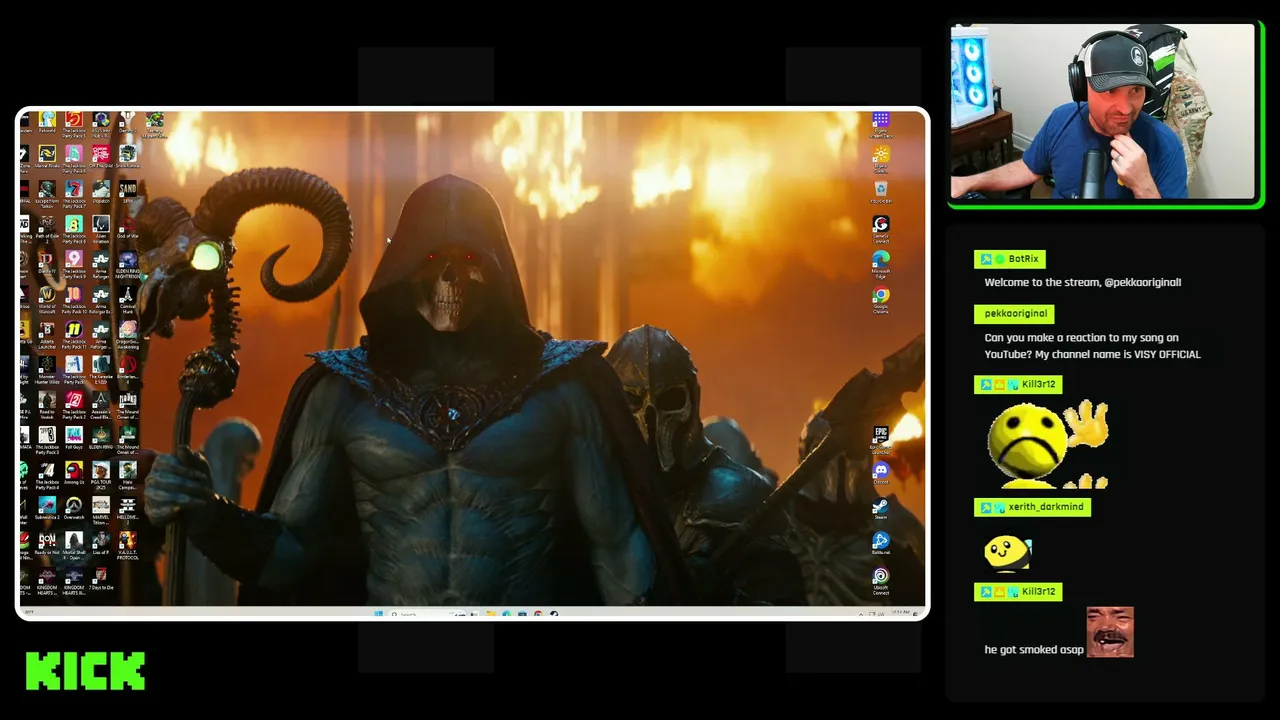Launch ELDEN RING NIGHTREIGN from the desktop
1280x720 pixels.
click(x=128, y=264)
